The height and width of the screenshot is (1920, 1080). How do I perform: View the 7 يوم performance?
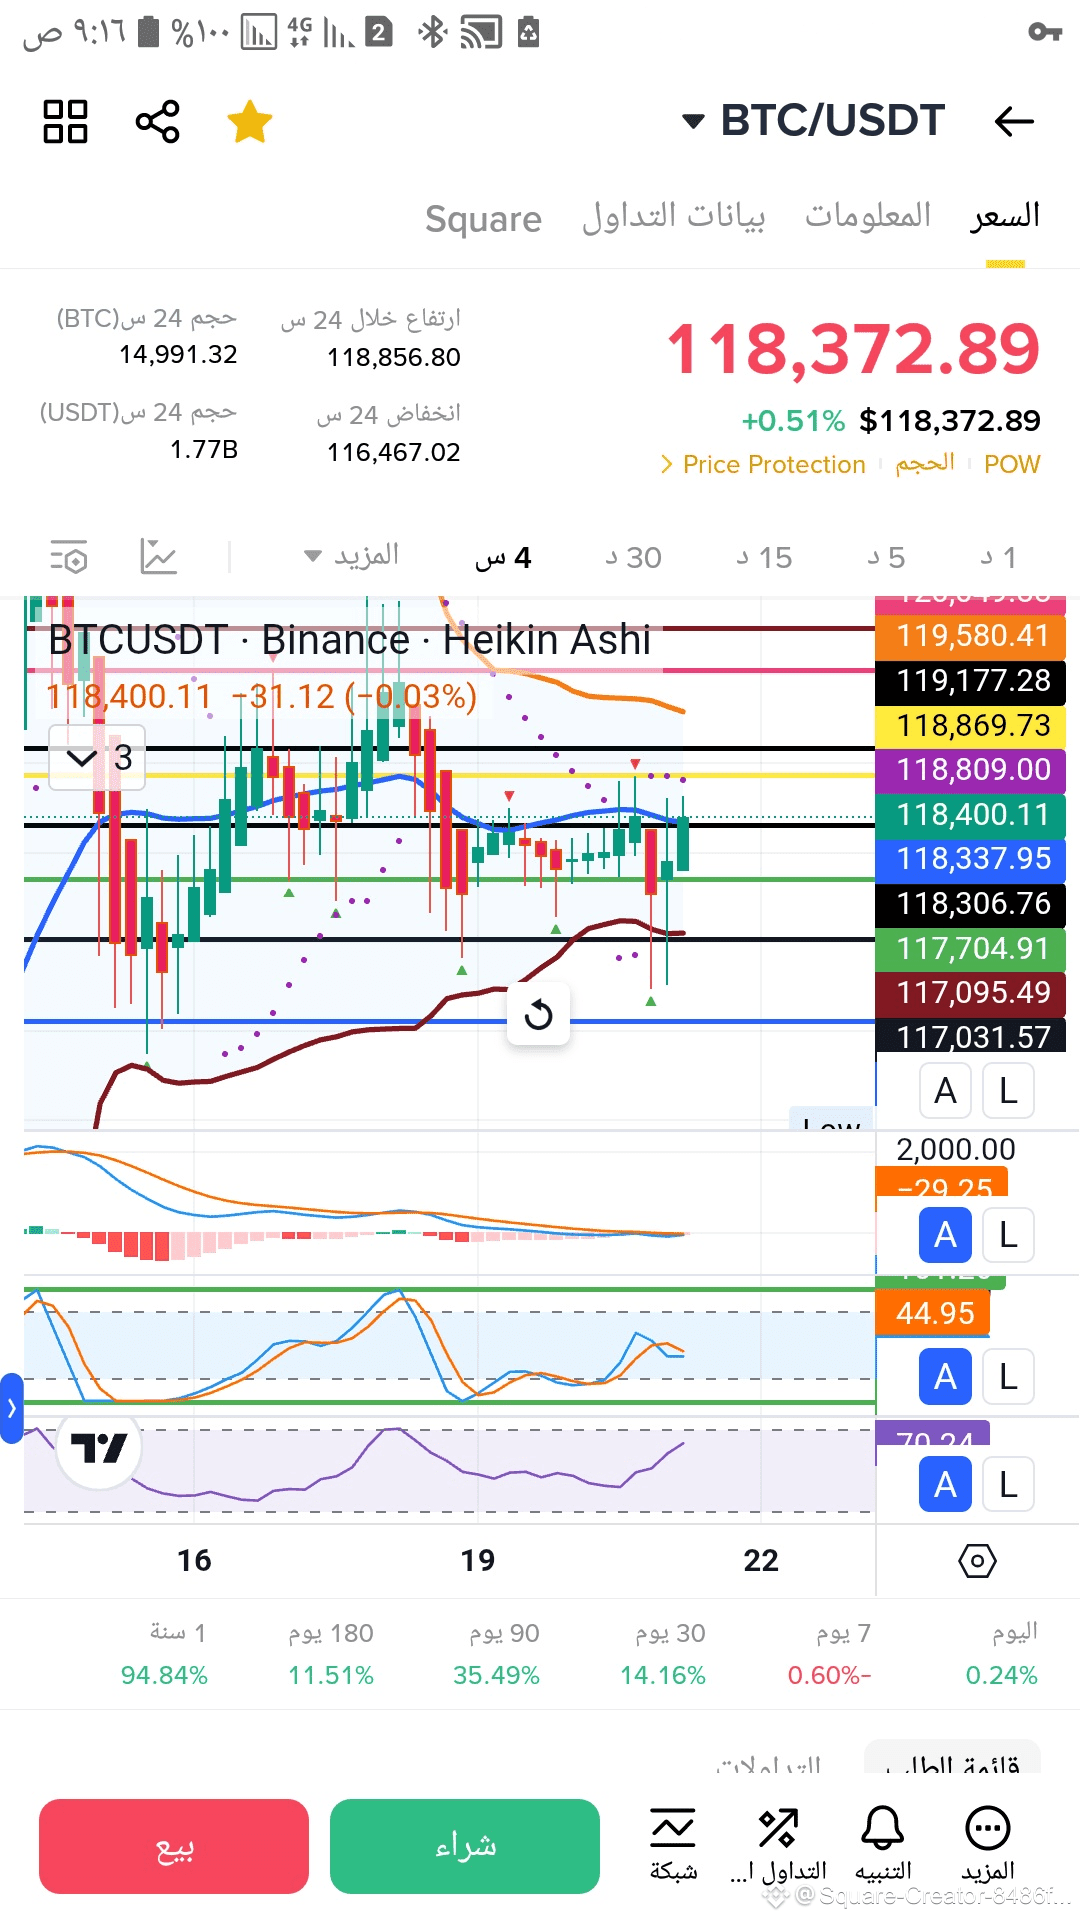(x=830, y=1654)
